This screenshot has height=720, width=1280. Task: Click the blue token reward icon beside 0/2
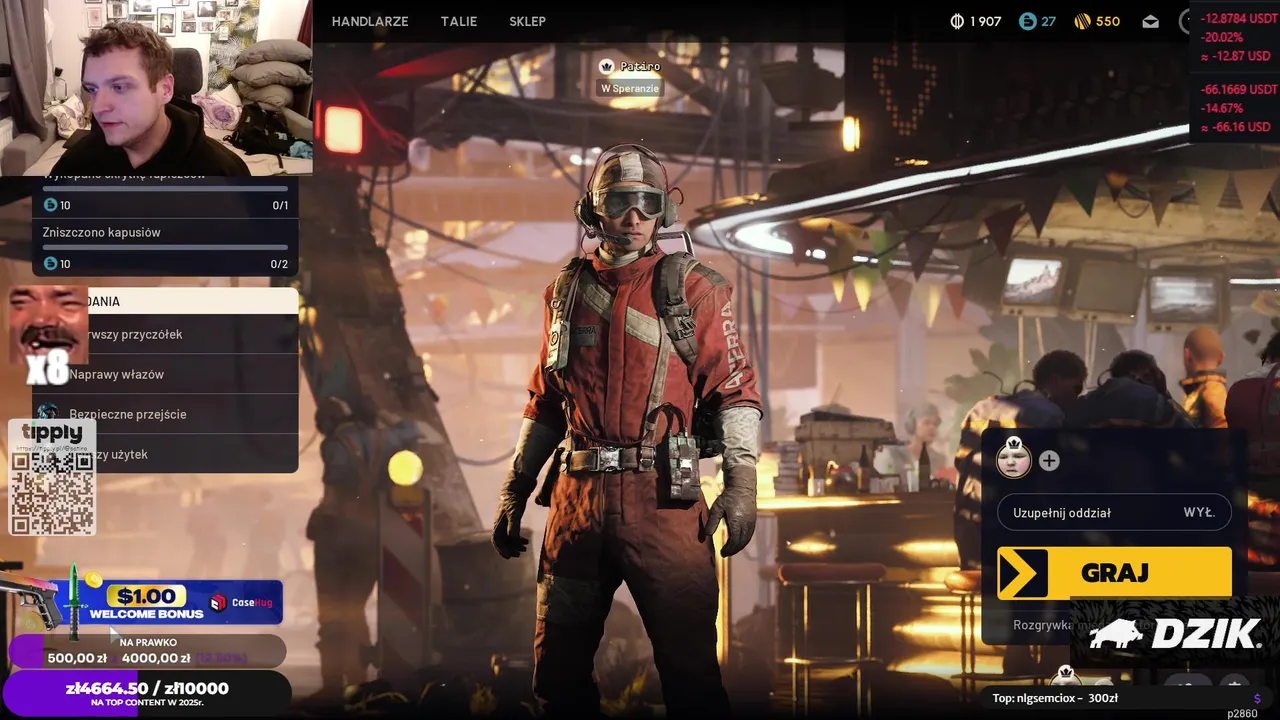(x=51, y=264)
